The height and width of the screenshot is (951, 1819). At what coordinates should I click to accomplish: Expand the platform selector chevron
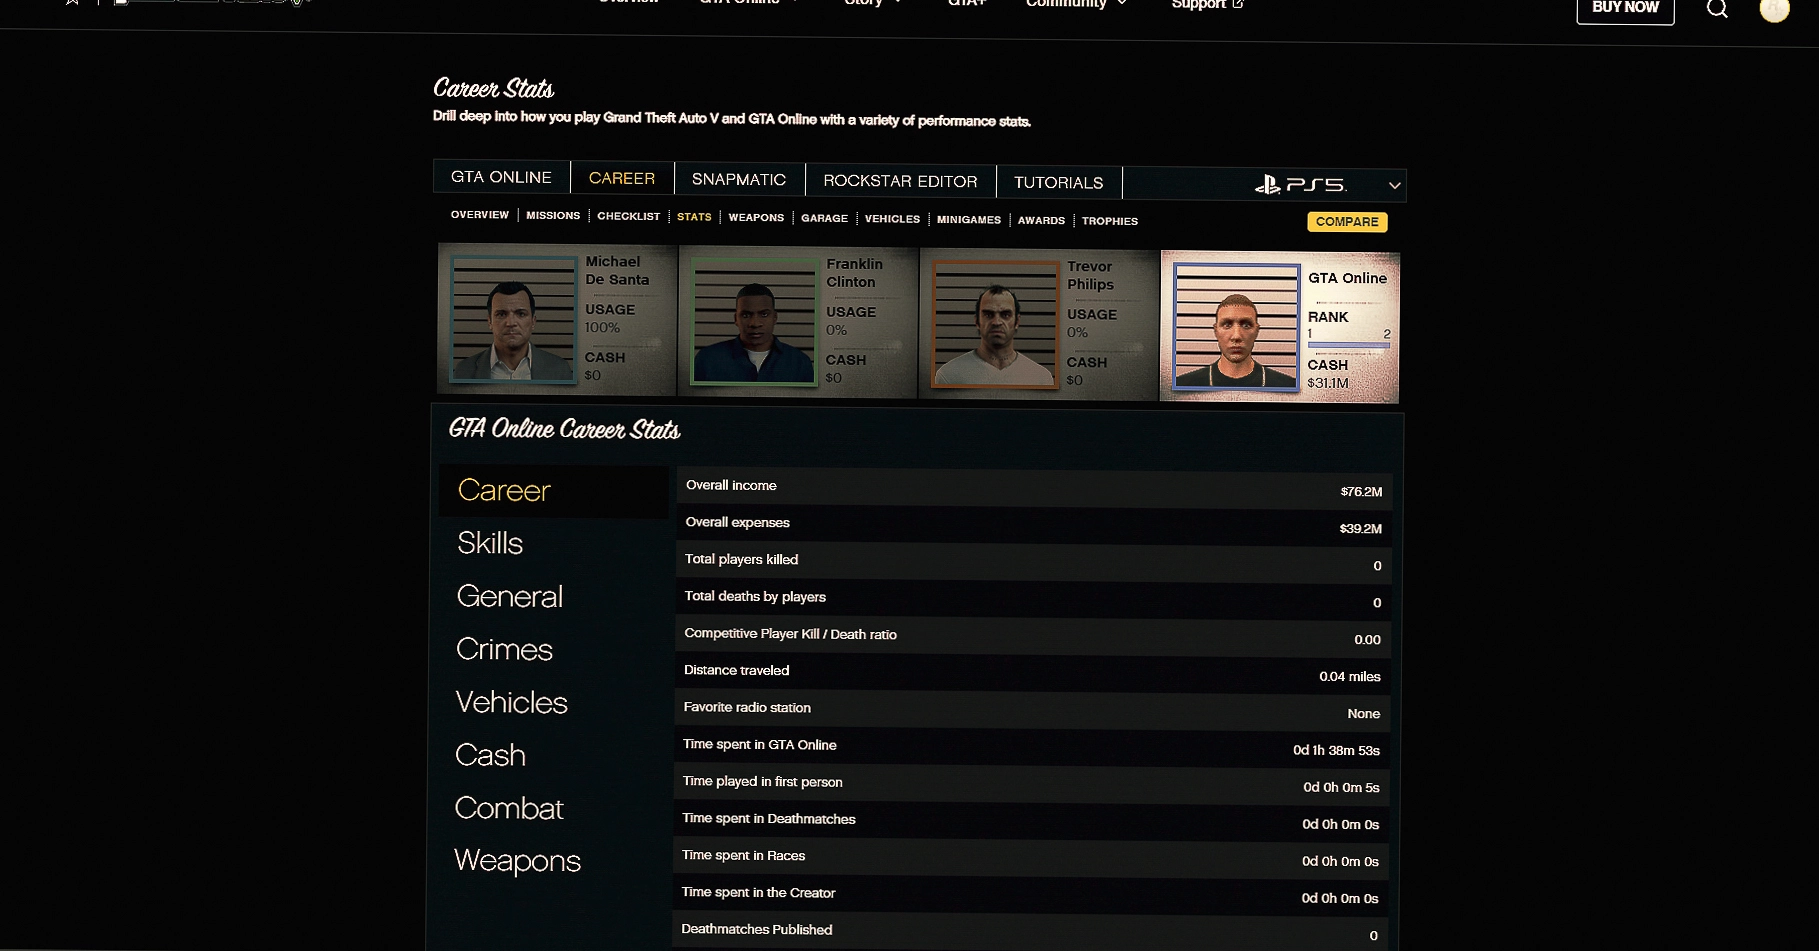1394,186
